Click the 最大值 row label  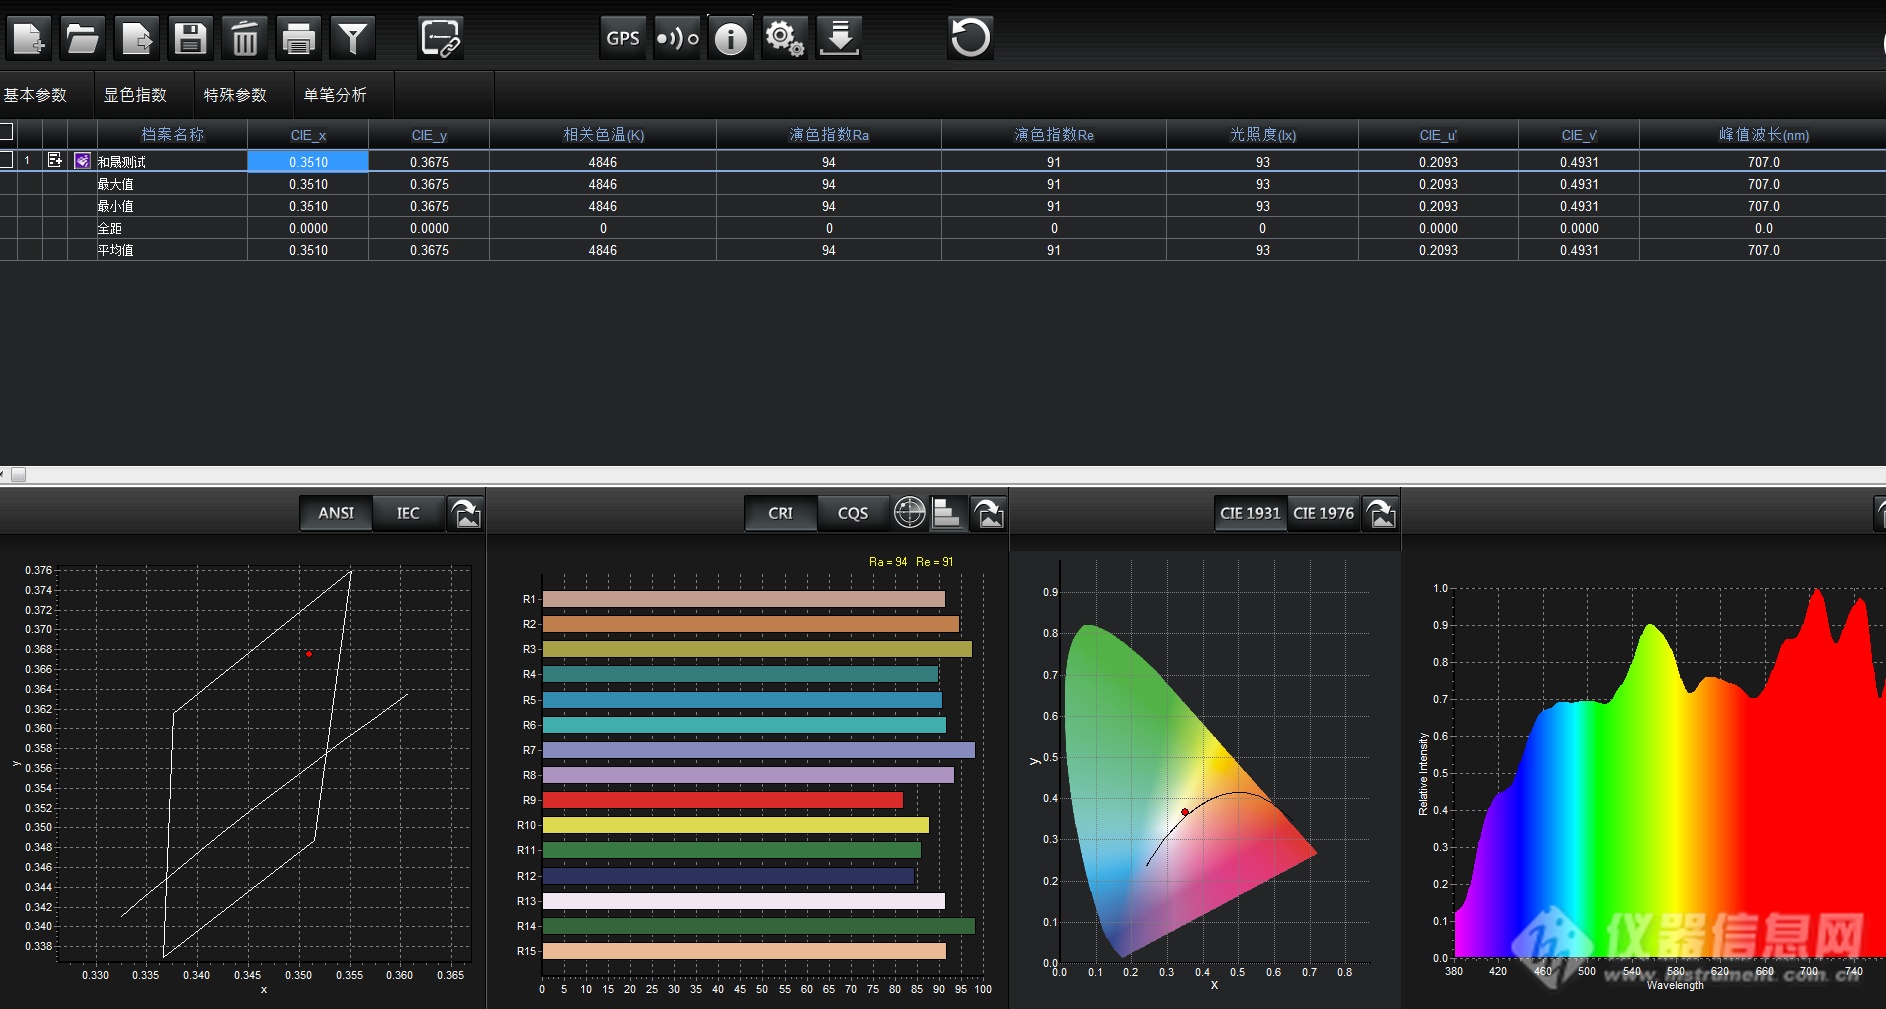[x=115, y=184]
